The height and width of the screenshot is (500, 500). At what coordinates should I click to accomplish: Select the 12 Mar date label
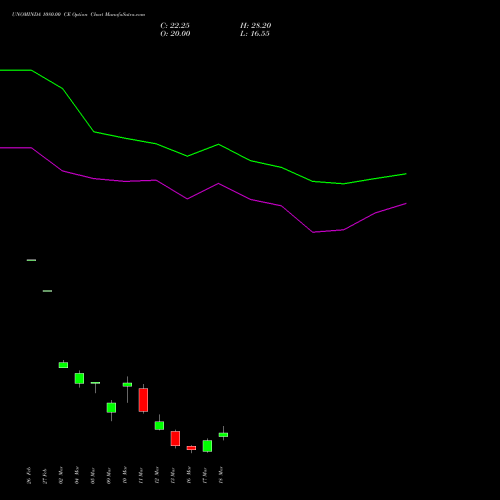click(x=157, y=475)
